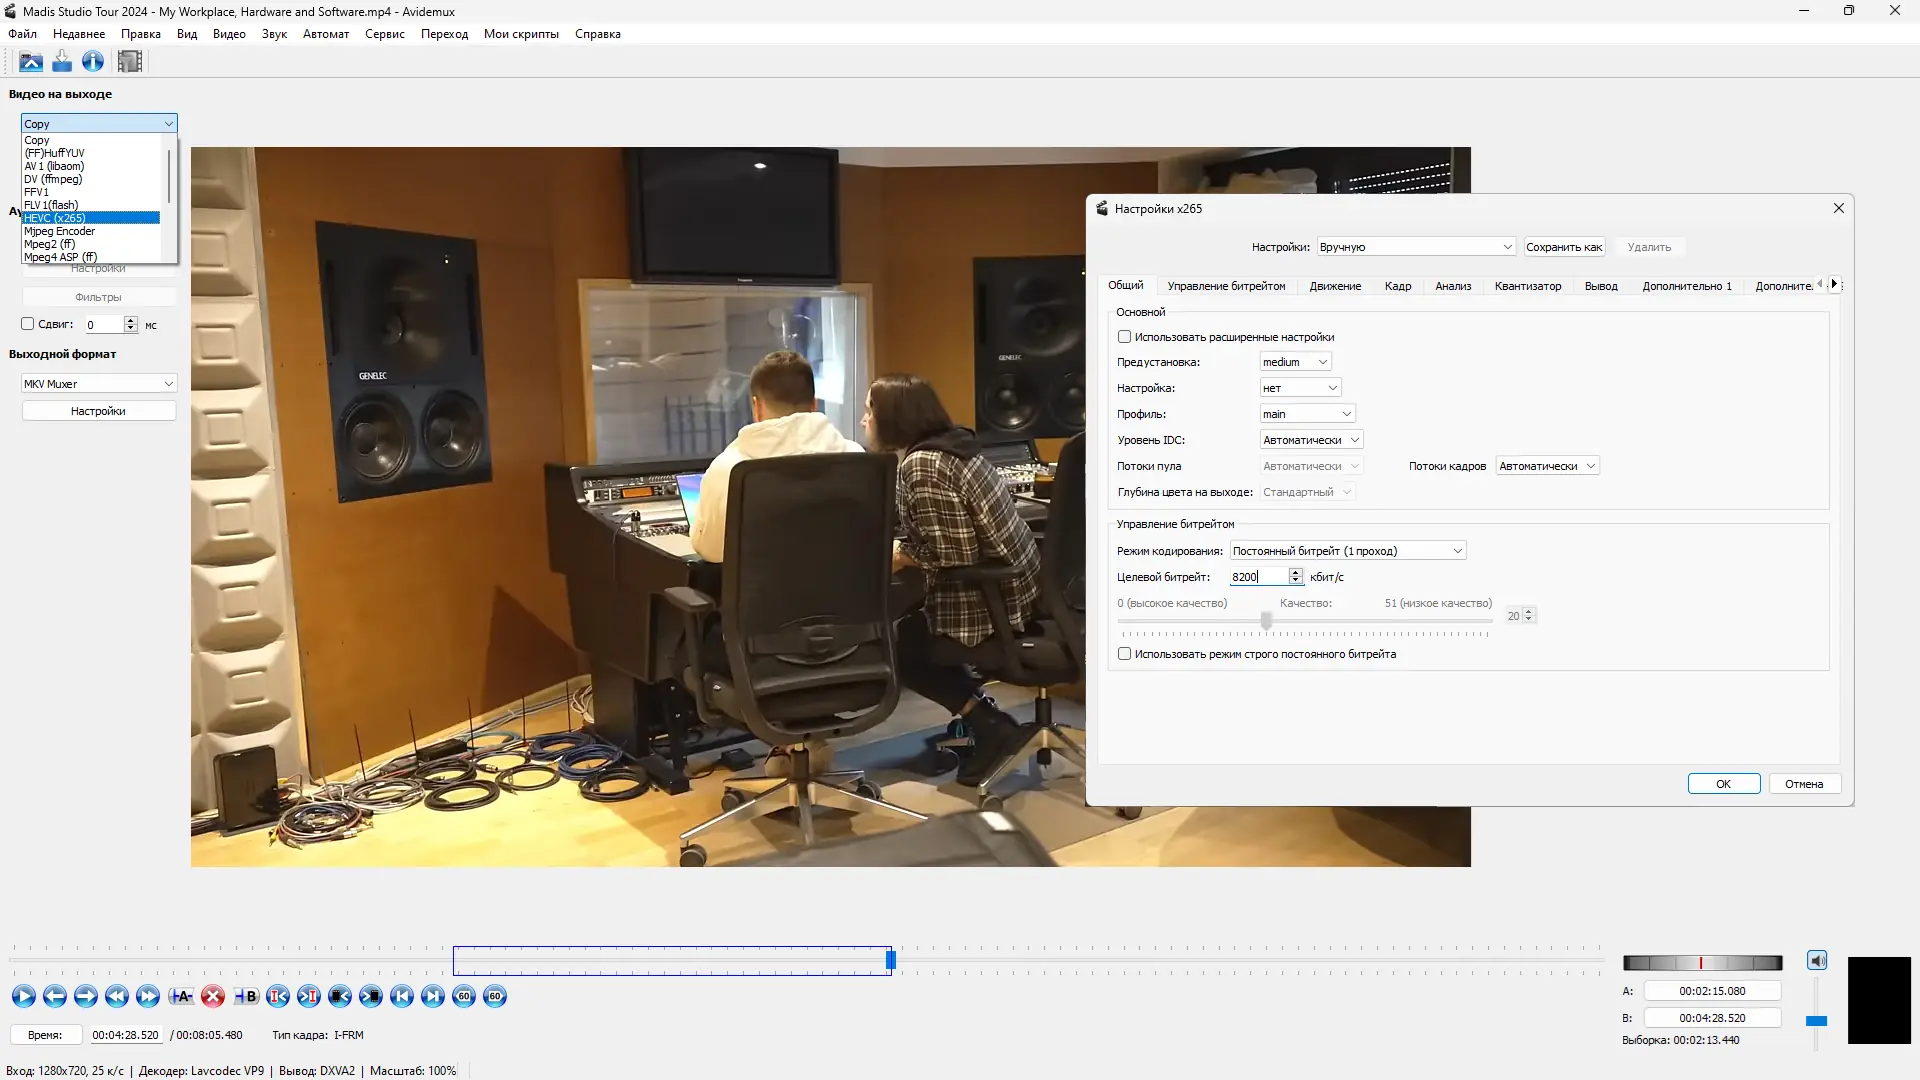Enable the extended settings checkbox
This screenshot has width=1920, height=1080.
(x=1124, y=337)
